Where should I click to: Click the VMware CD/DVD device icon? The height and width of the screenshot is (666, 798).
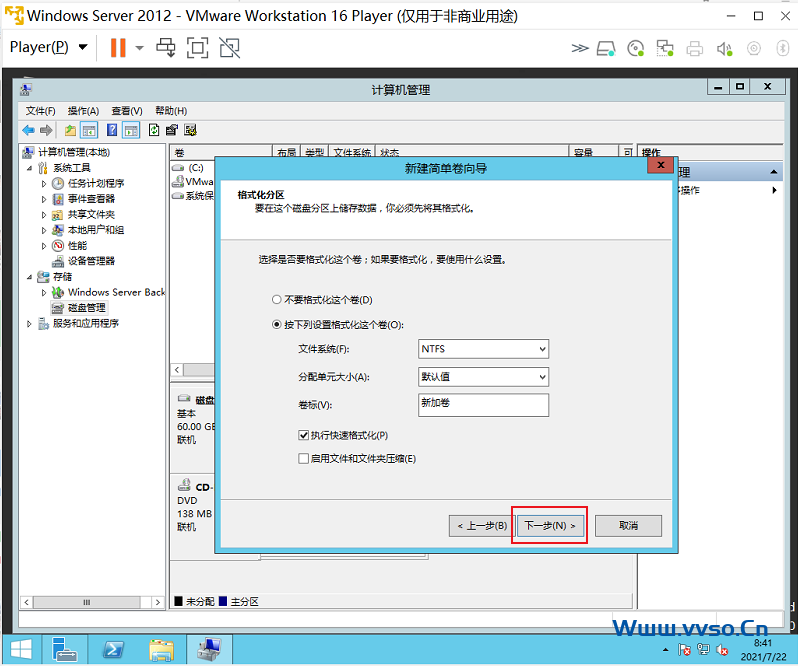pyautogui.click(x=636, y=49)
